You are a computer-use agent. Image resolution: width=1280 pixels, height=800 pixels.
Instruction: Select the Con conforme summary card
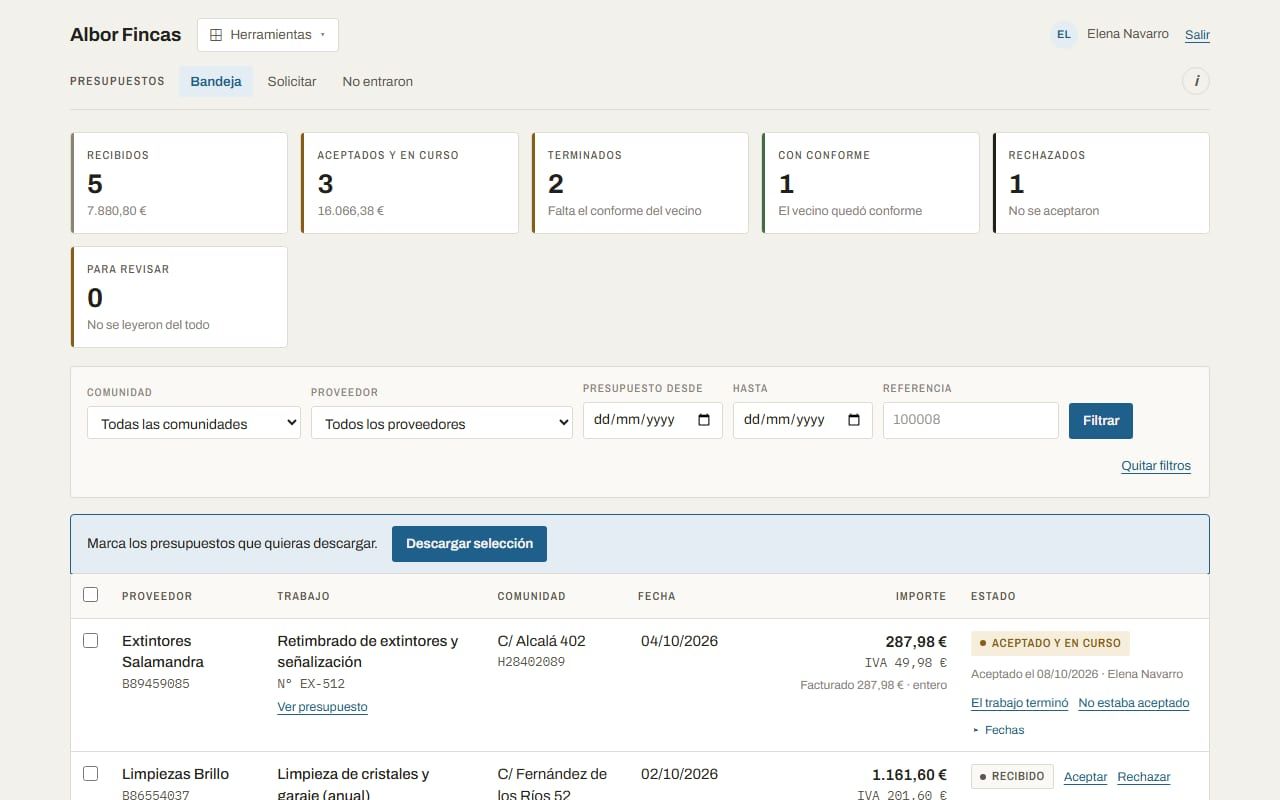pos(871,183)
